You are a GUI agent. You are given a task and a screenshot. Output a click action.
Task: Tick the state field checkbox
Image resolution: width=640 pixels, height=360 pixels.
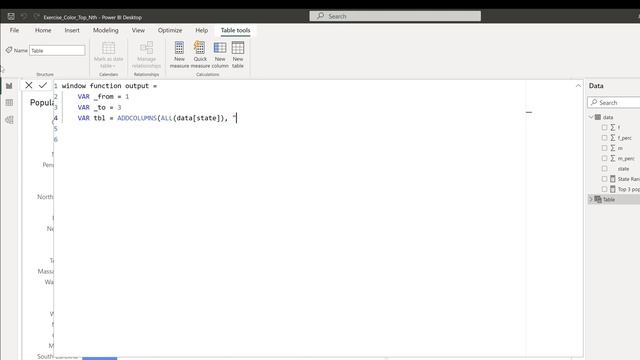coord(604,169)
